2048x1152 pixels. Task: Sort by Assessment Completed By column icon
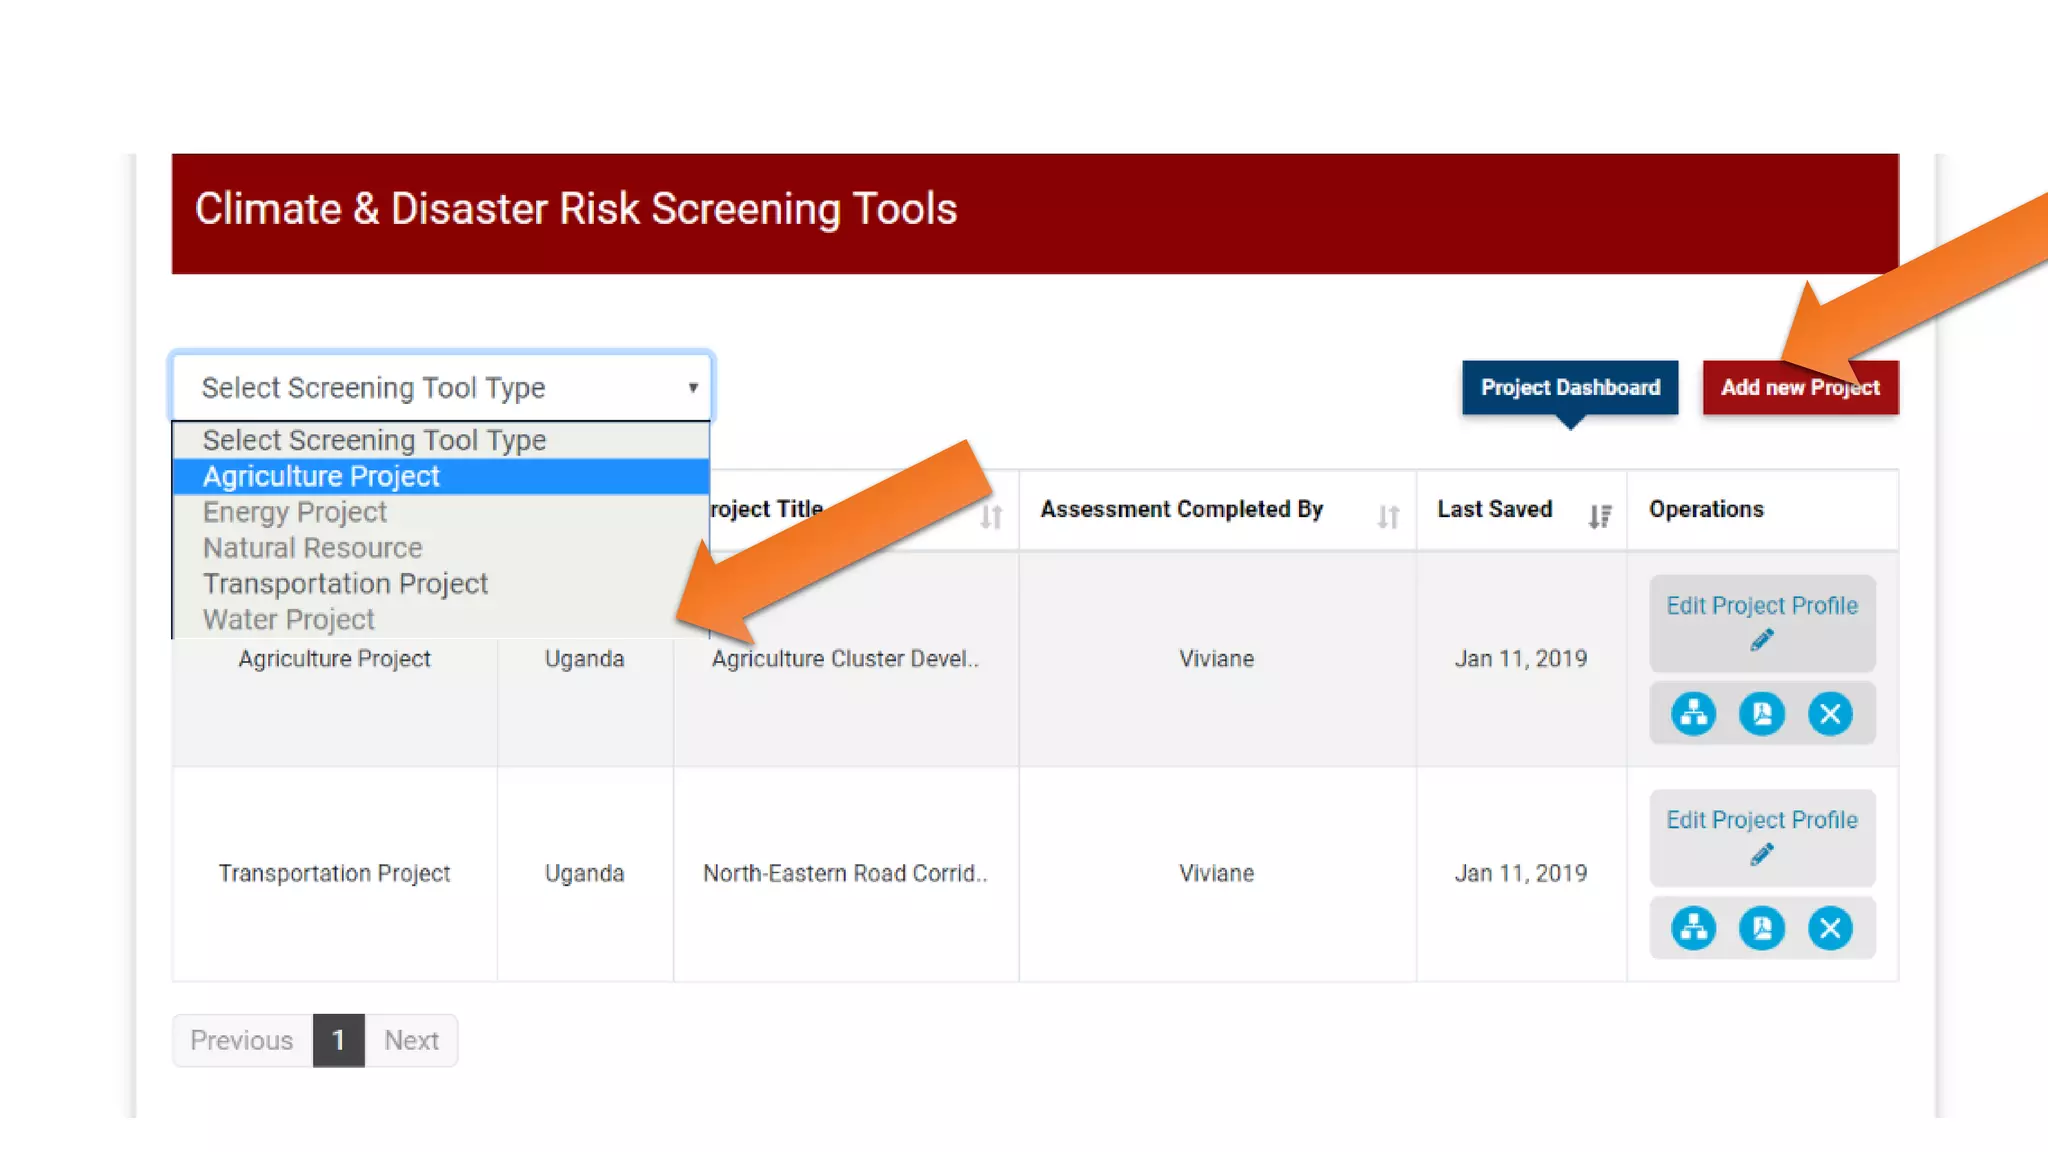[x=1387, y=516]
